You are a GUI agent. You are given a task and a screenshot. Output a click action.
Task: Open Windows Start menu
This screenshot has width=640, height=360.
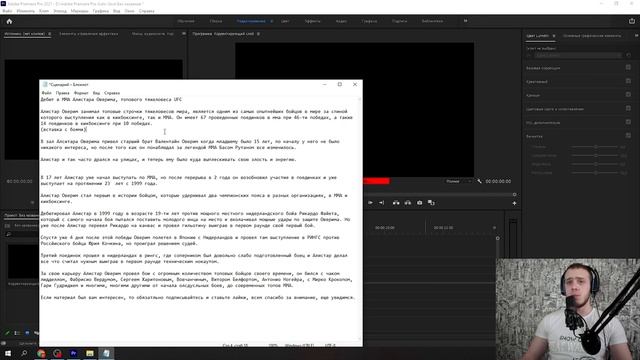8,353
